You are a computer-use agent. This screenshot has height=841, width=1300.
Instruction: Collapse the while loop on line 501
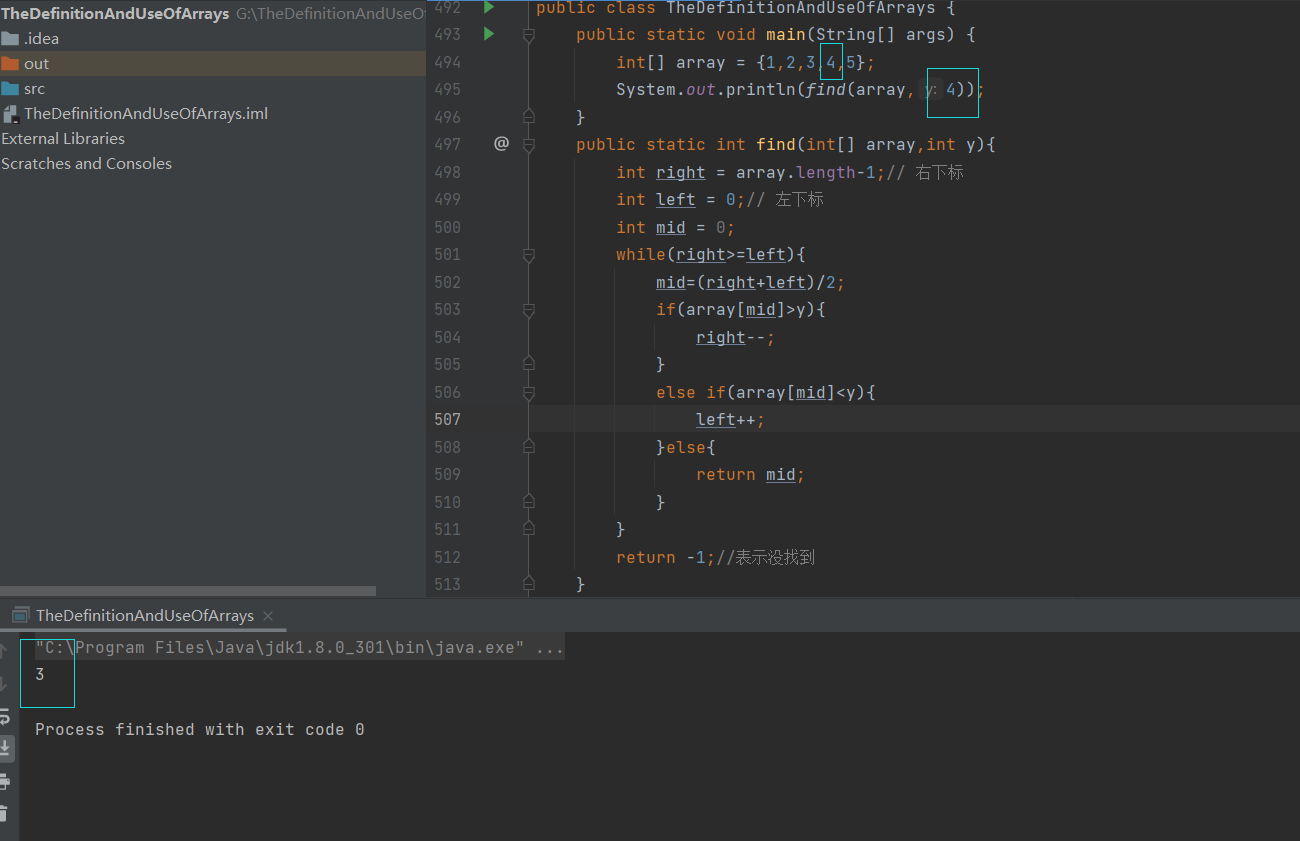point(529,255)
